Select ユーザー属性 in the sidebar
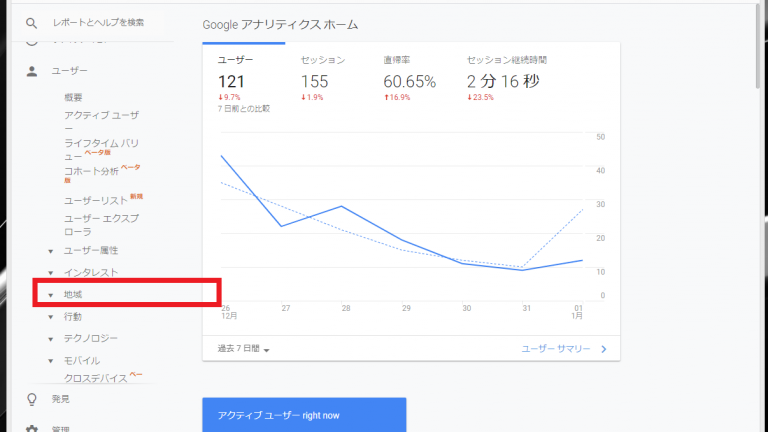The width and height of the screenshot is (768, 432). [x=91, y=250]
